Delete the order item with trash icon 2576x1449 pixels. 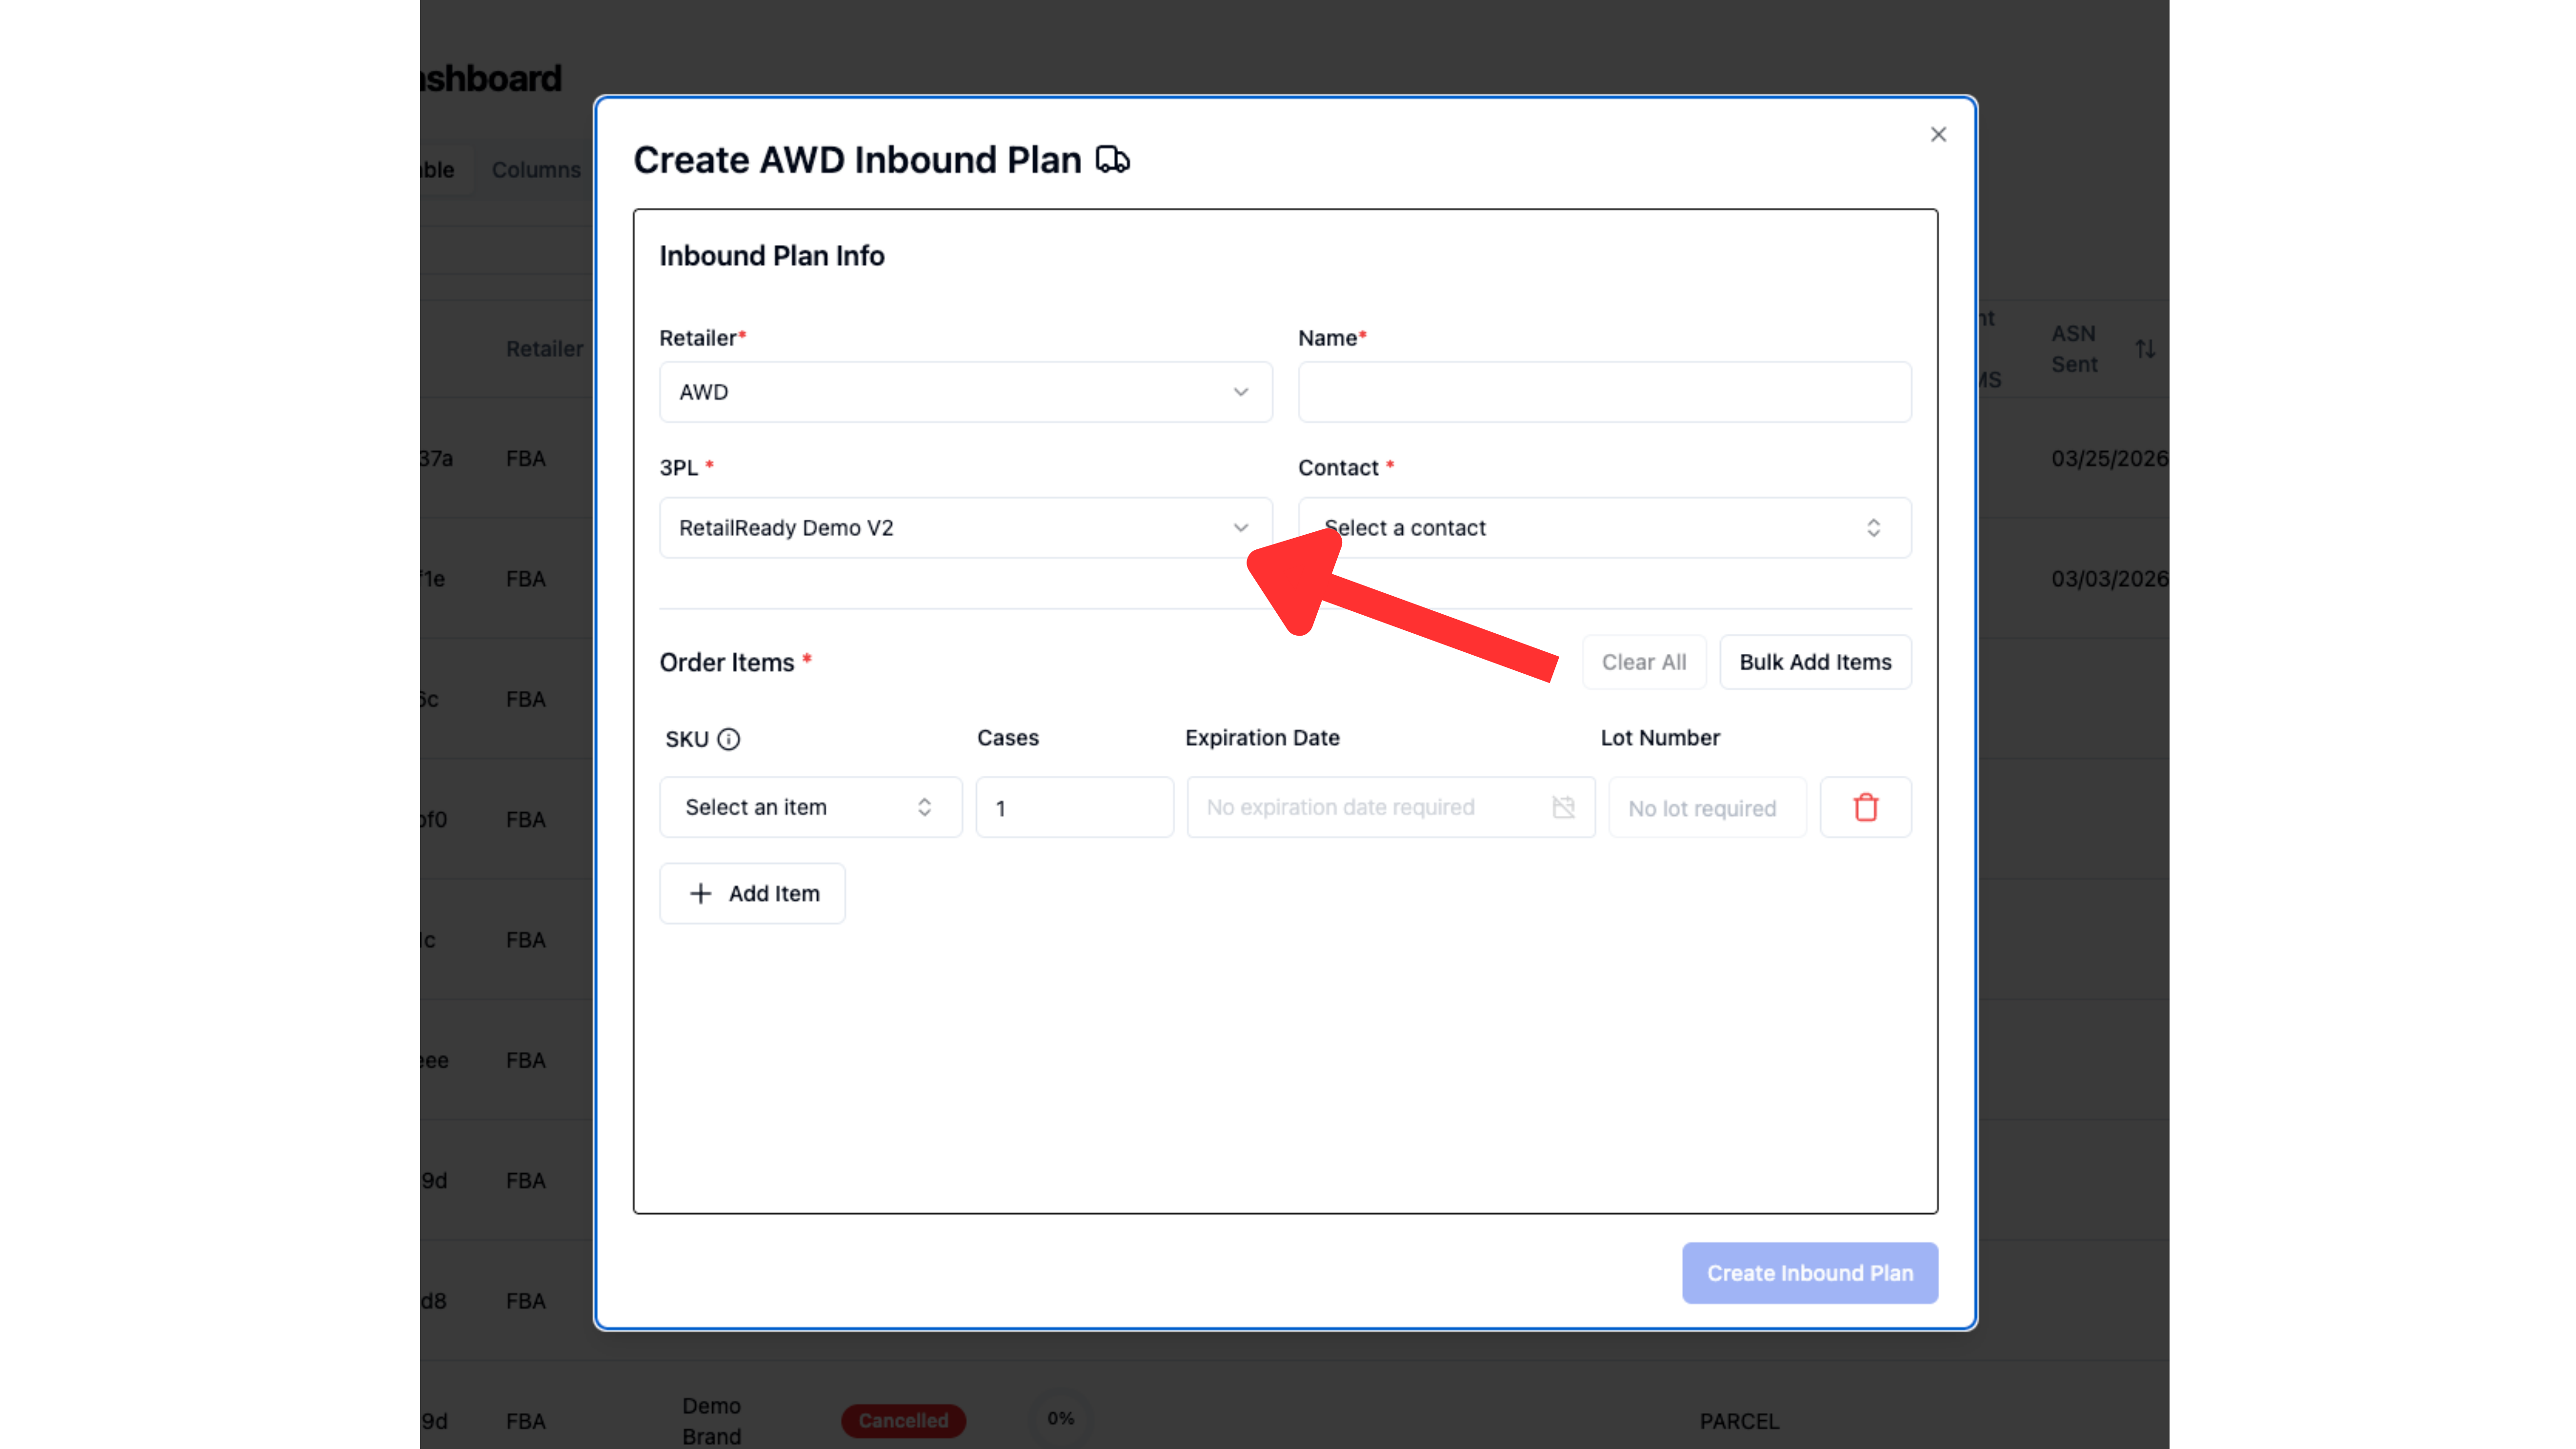[x=1865, y=807]
